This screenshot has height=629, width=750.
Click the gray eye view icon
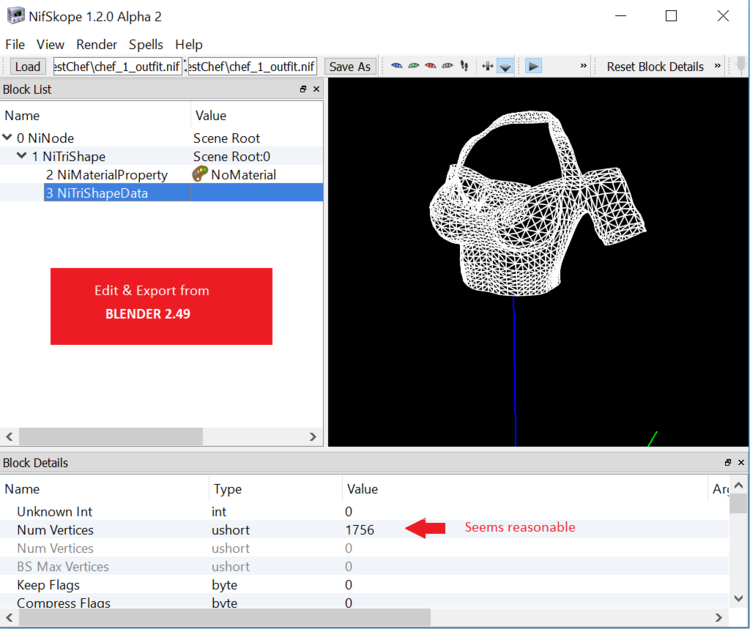click(447, 66)
